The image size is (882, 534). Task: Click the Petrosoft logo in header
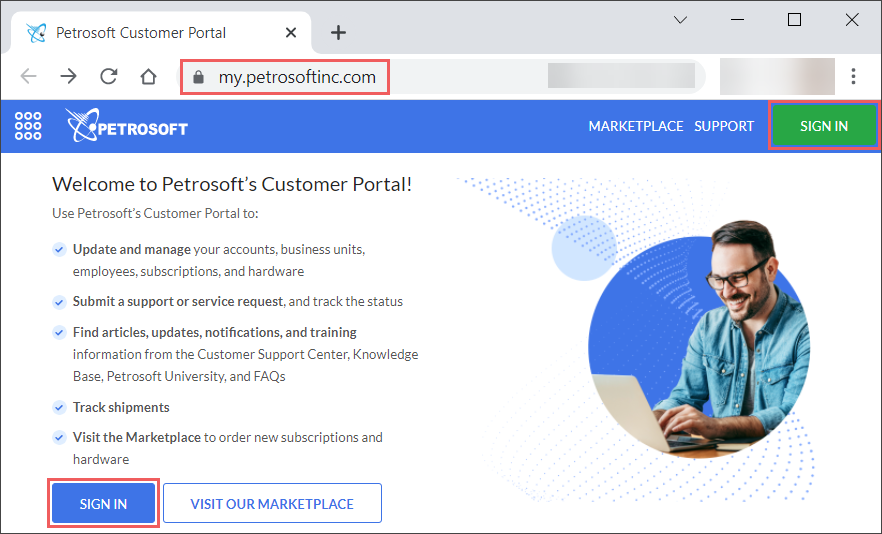tap(127, 125)
